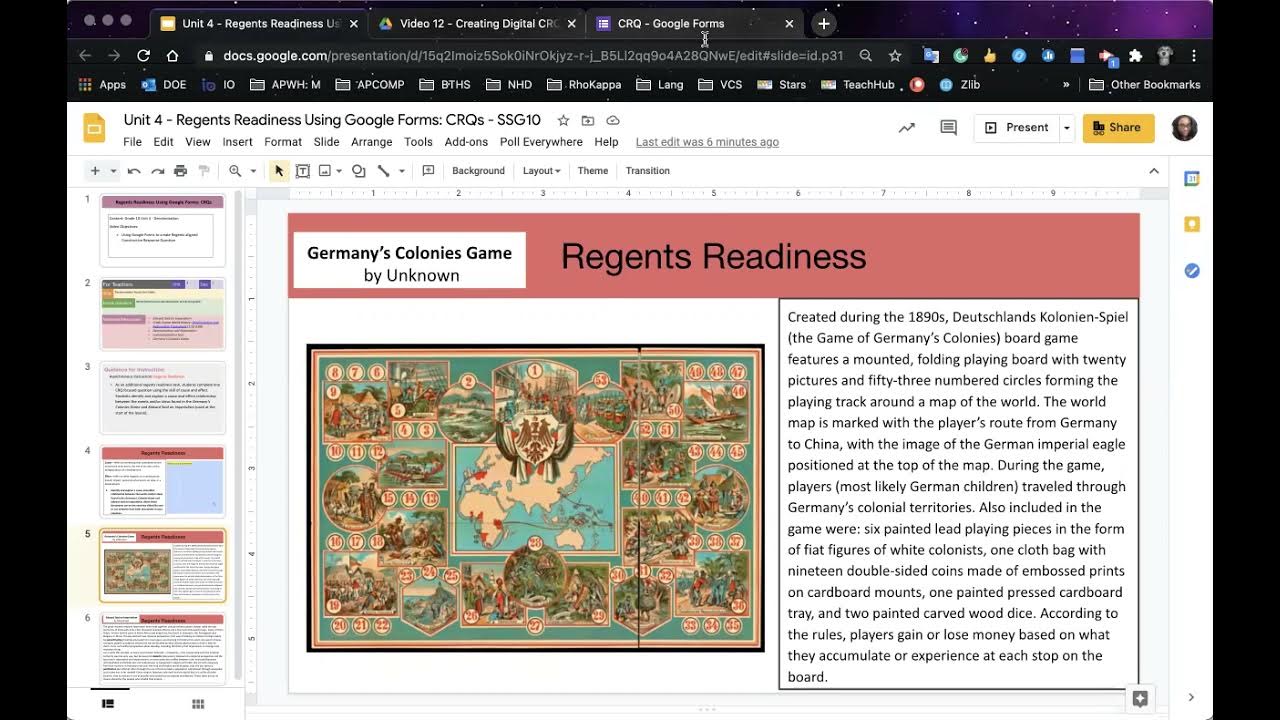The width and height of the screenshot is (1280, 720).
Task: Open the File menu
Action: (132, 142)
